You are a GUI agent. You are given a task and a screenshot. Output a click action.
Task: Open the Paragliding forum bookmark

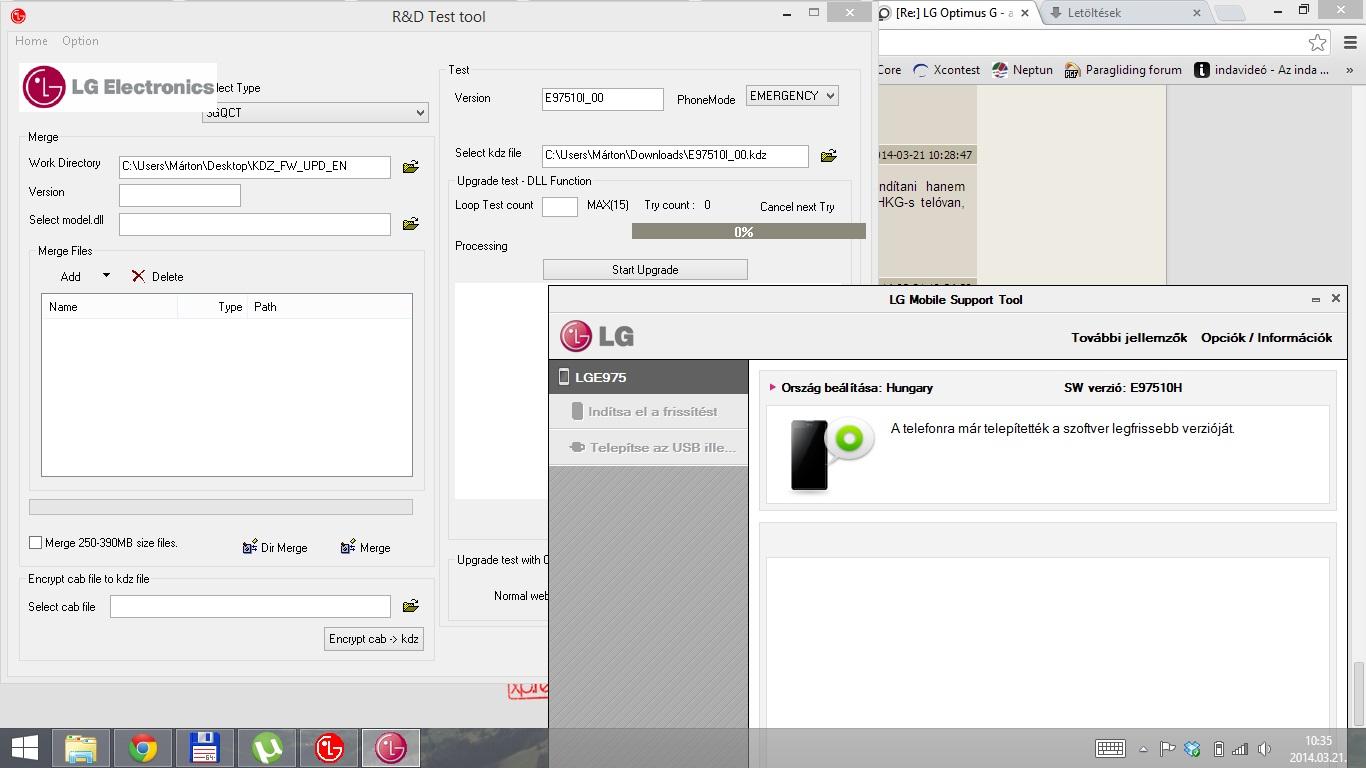(1123, 70)
